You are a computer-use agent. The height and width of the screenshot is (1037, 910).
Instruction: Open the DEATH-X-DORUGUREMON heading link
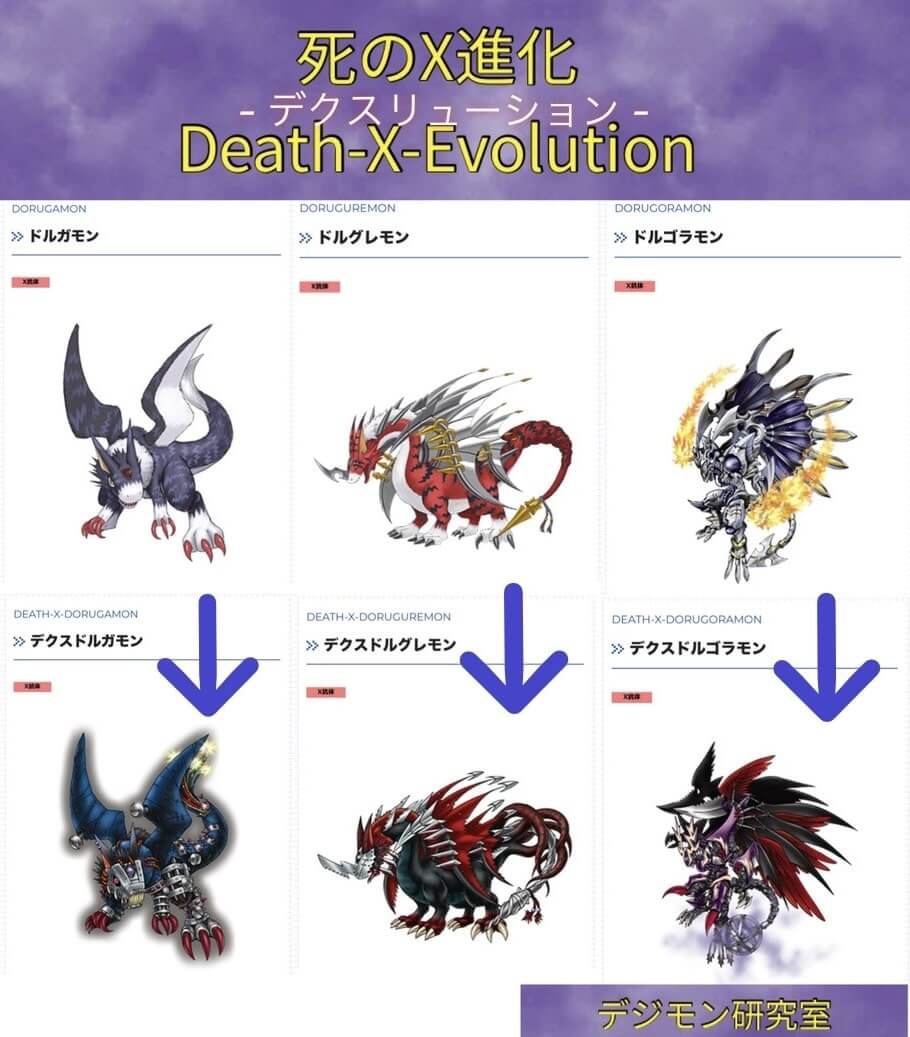(x=378, y=616)
